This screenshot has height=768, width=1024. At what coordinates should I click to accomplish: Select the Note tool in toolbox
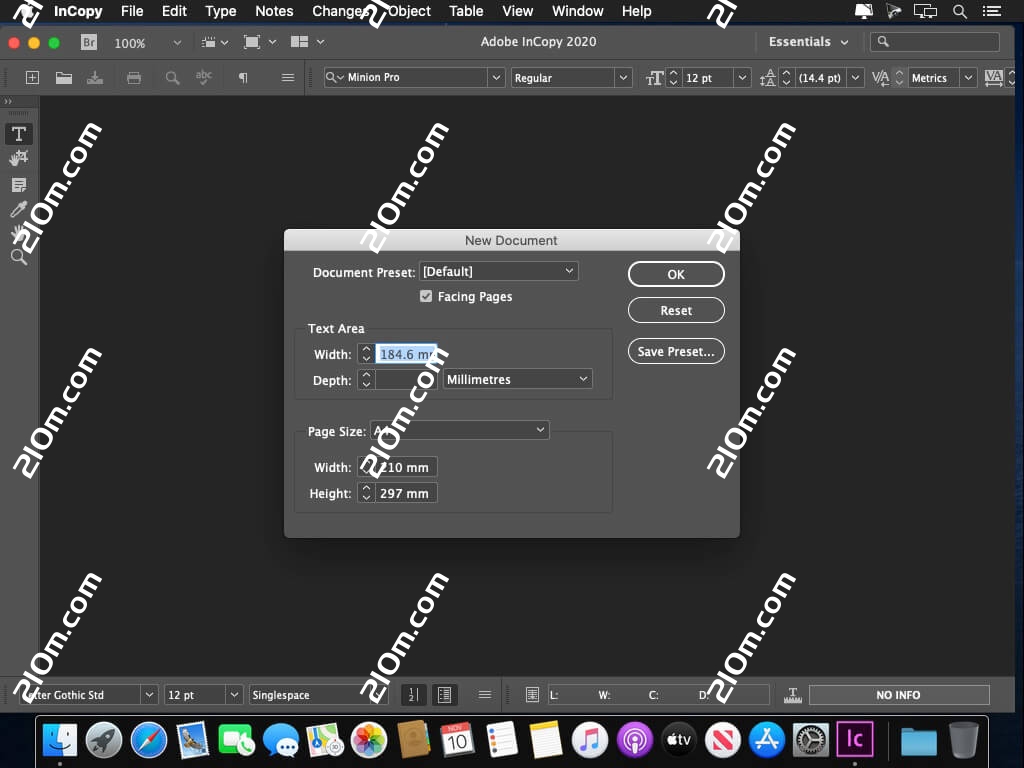pos(18,185)
